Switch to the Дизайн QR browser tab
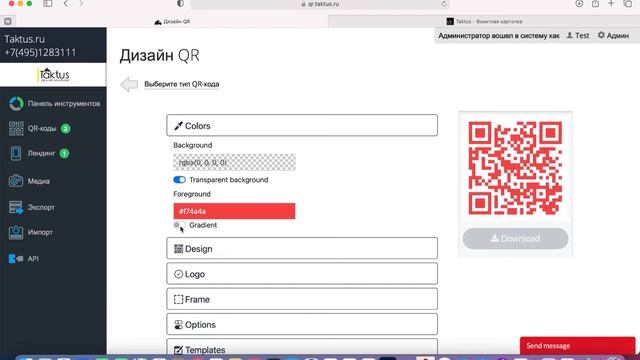The image size is (640, 360). pyautogui.click(x=172, y=21)
